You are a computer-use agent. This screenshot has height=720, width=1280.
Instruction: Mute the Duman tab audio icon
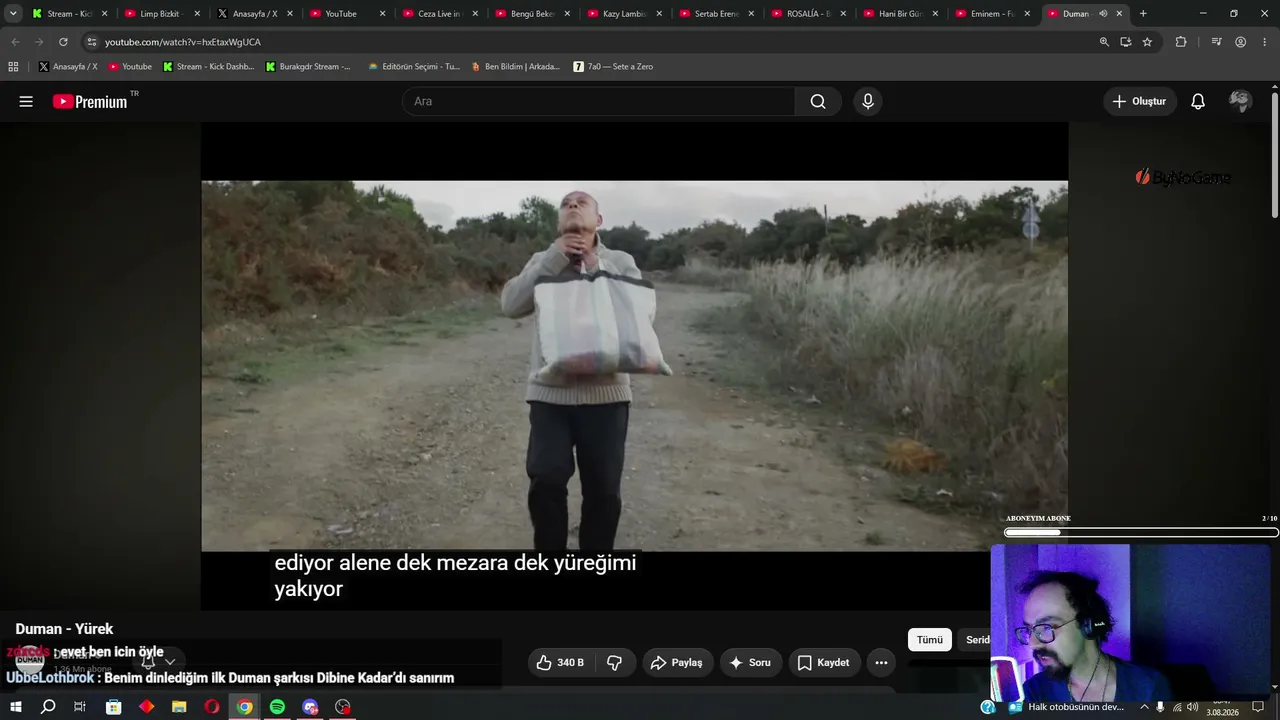pos(1103,14)
